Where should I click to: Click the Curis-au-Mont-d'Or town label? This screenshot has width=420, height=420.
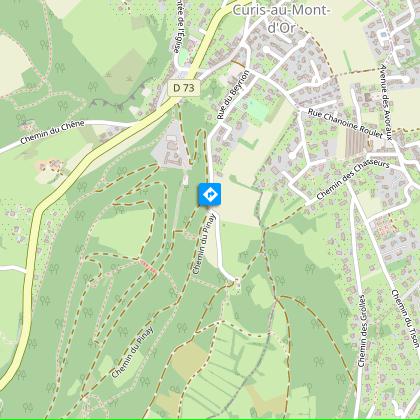point(281,18)
